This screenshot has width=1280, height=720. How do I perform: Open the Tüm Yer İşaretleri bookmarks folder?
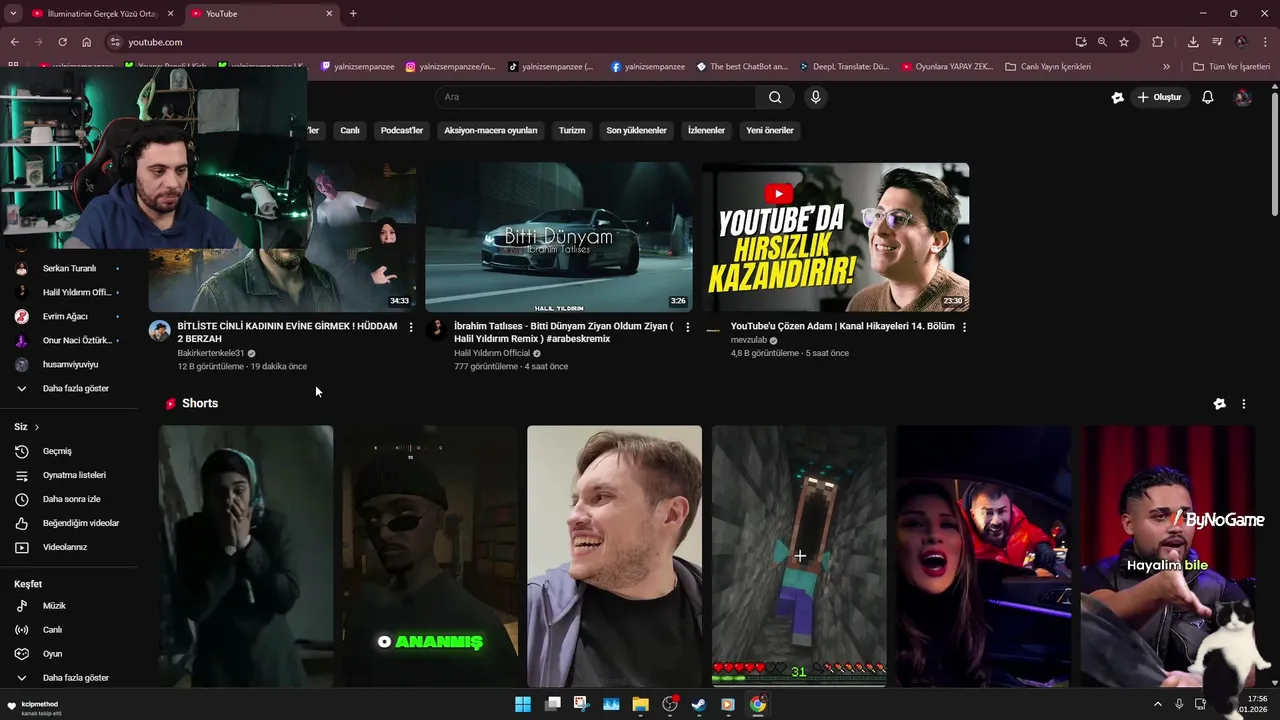pyautogui.click(x=1232, y=67)
